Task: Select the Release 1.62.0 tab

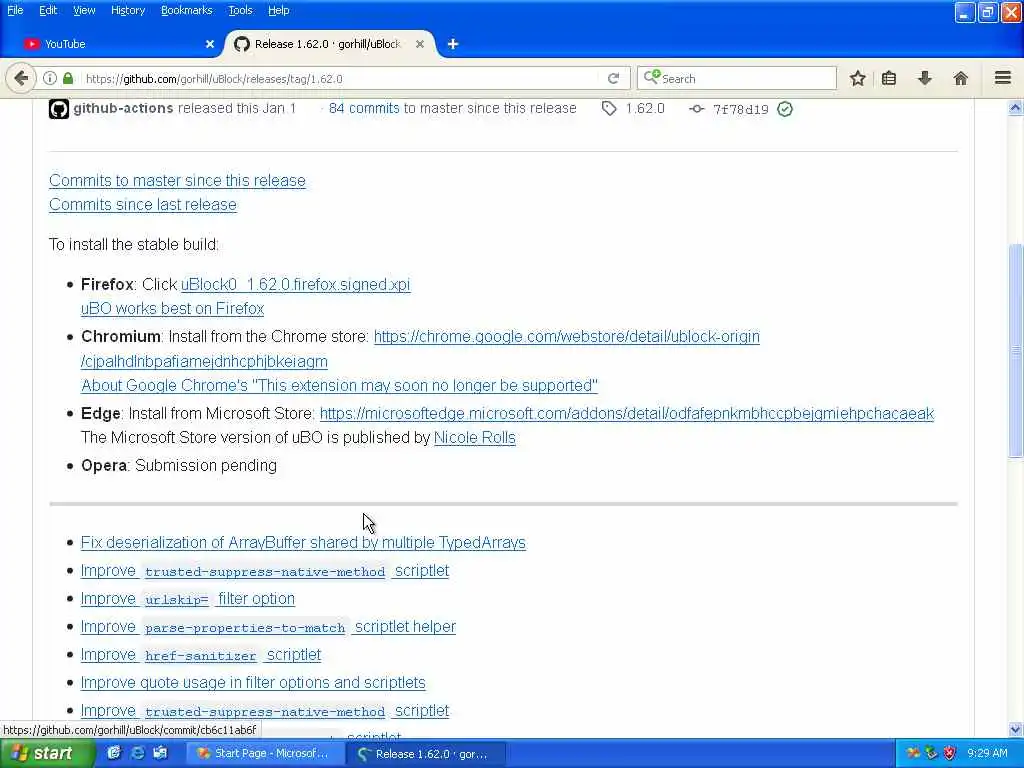Action: (x=330, y=44)
